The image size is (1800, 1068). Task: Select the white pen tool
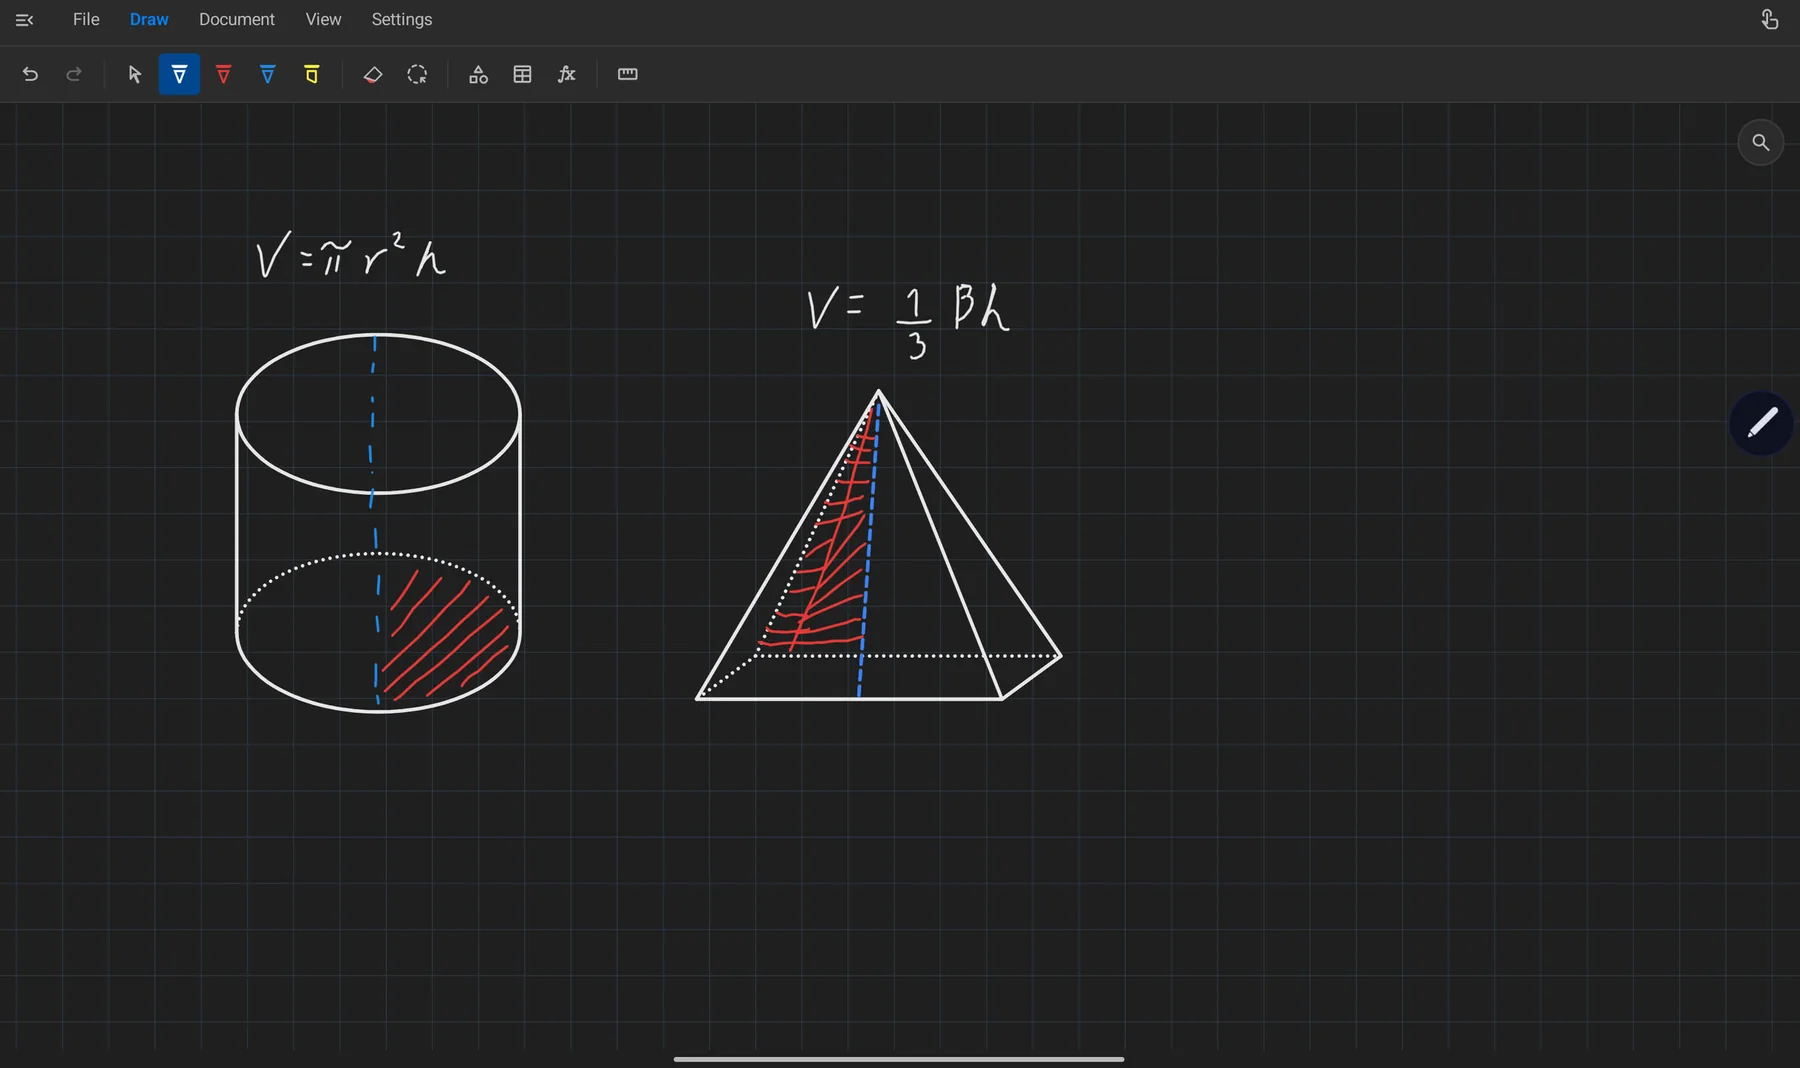[179, 74]
